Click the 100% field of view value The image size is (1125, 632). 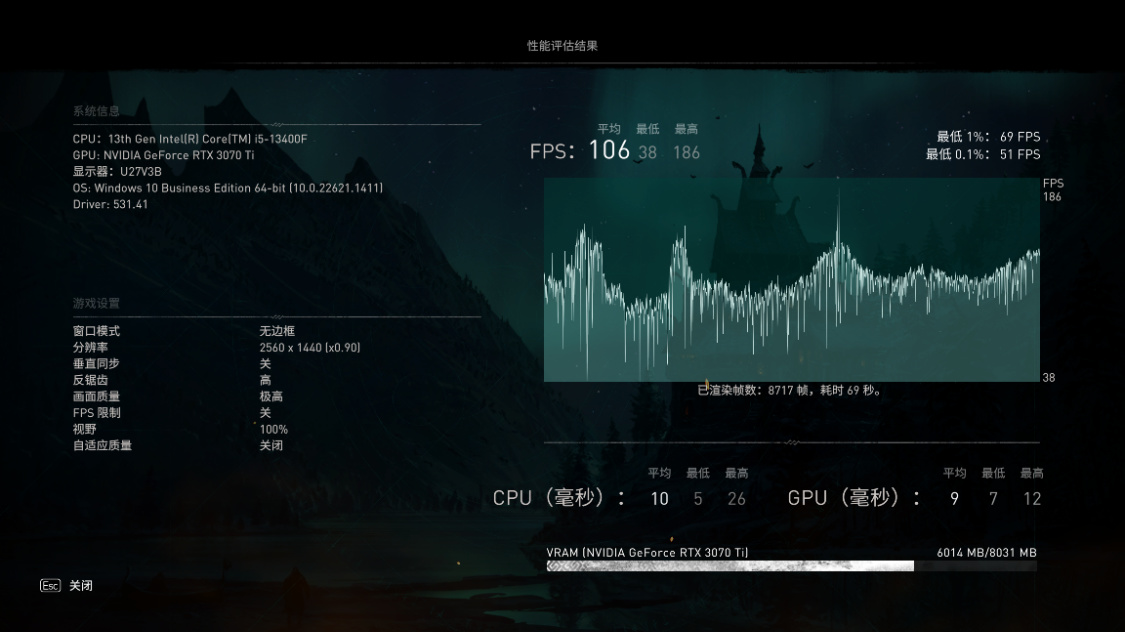(x=273, y=429)
